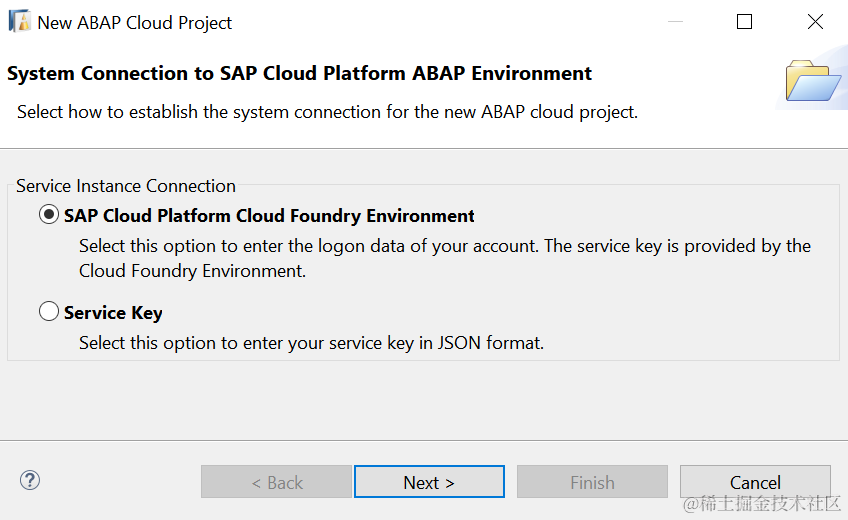Click the disabled < Back button

276,482
